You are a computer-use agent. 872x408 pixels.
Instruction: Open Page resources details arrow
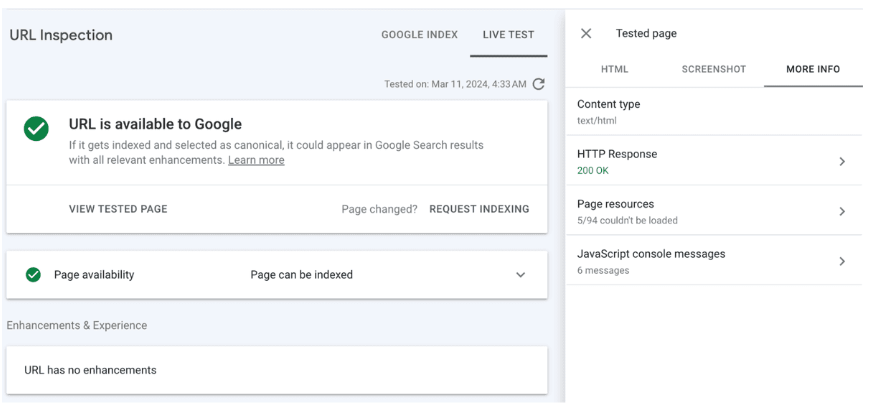tap(842, 211)
